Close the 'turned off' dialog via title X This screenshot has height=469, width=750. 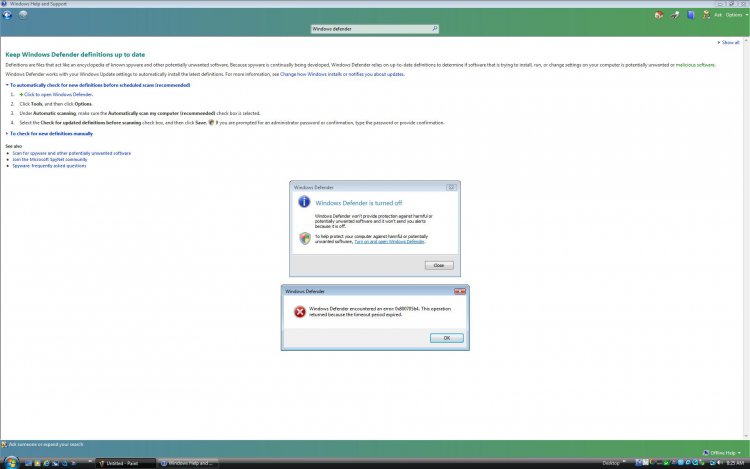coord(451,187)
